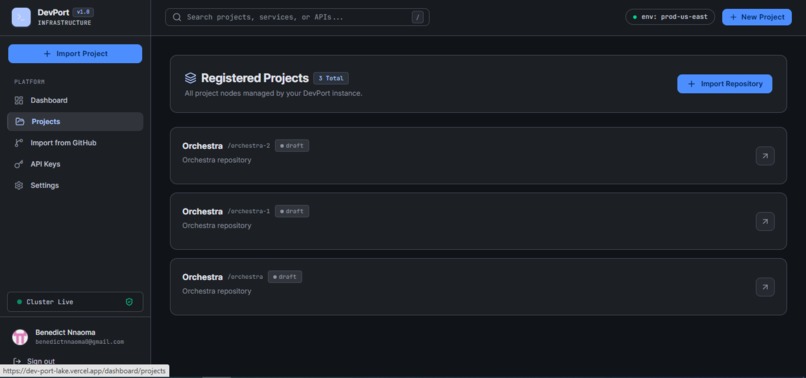The width and height of the screenshot is (806, 378).
Task: Click the Registered Projects heading
Action: coord(255,78)
